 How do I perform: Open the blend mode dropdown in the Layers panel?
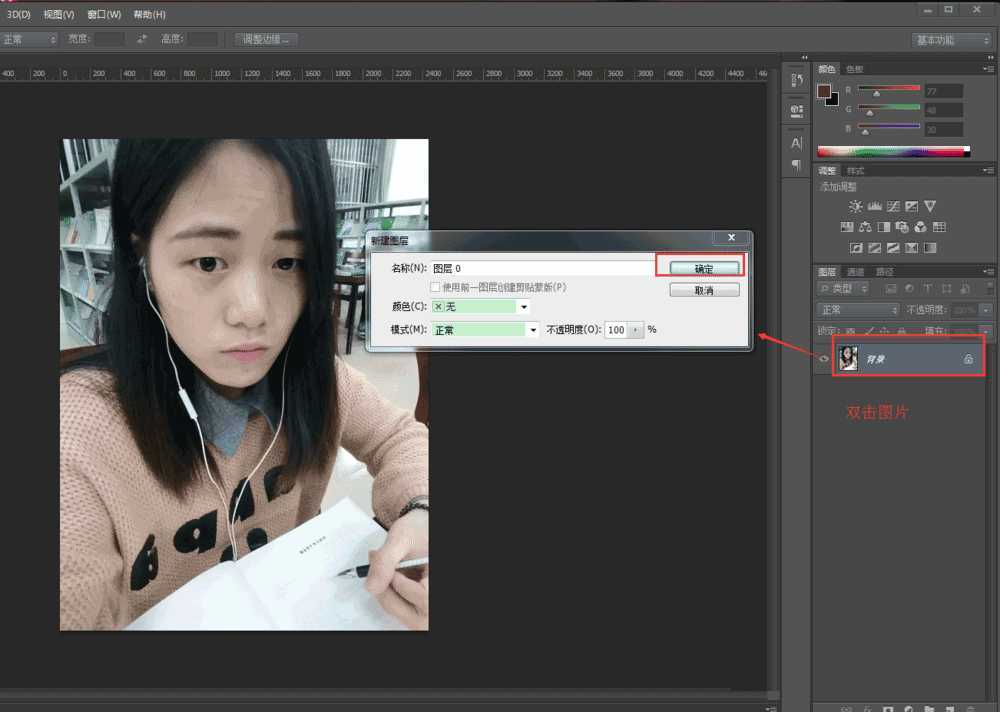click(x=857, y=310)
